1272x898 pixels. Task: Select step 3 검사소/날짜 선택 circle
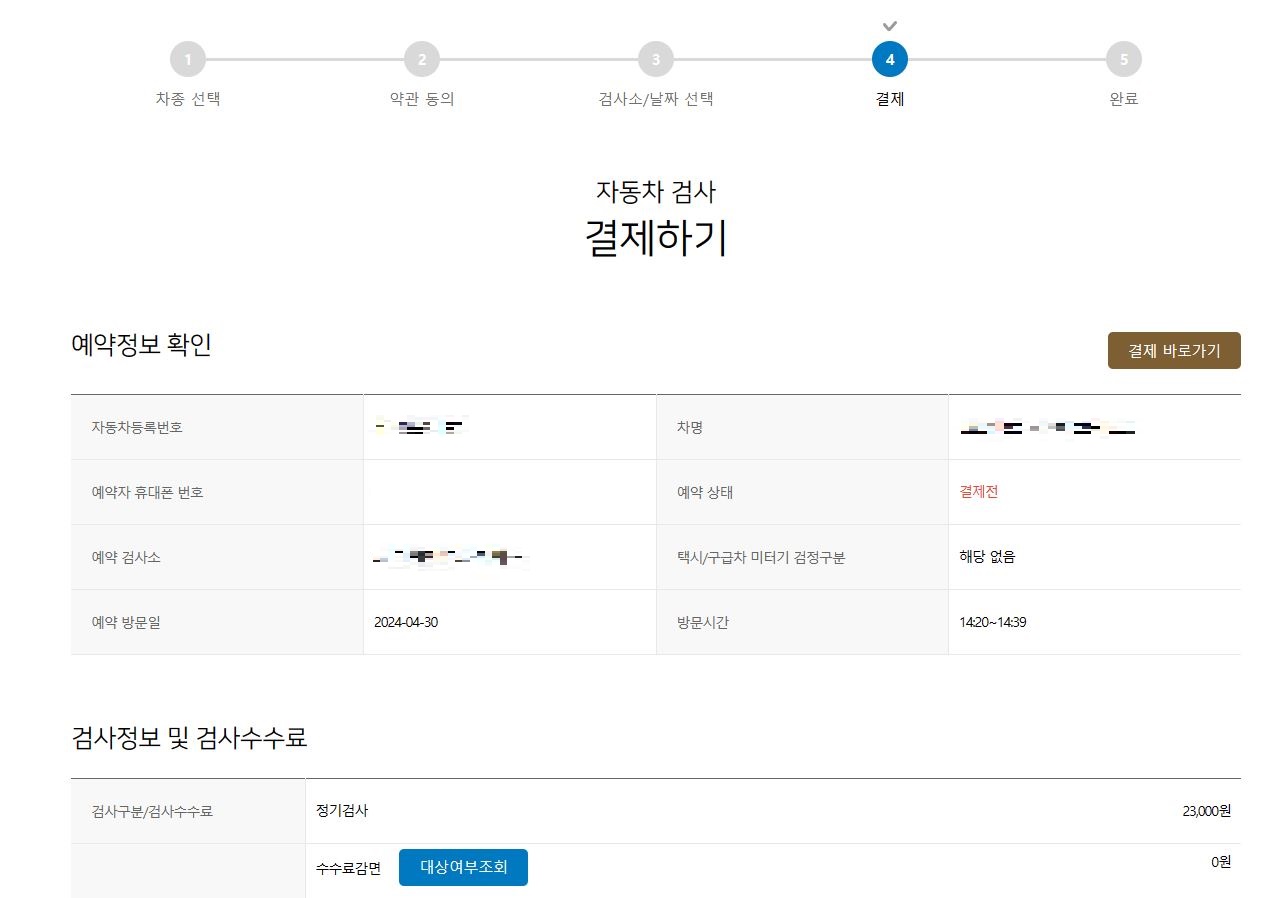[x=655, y=58]
